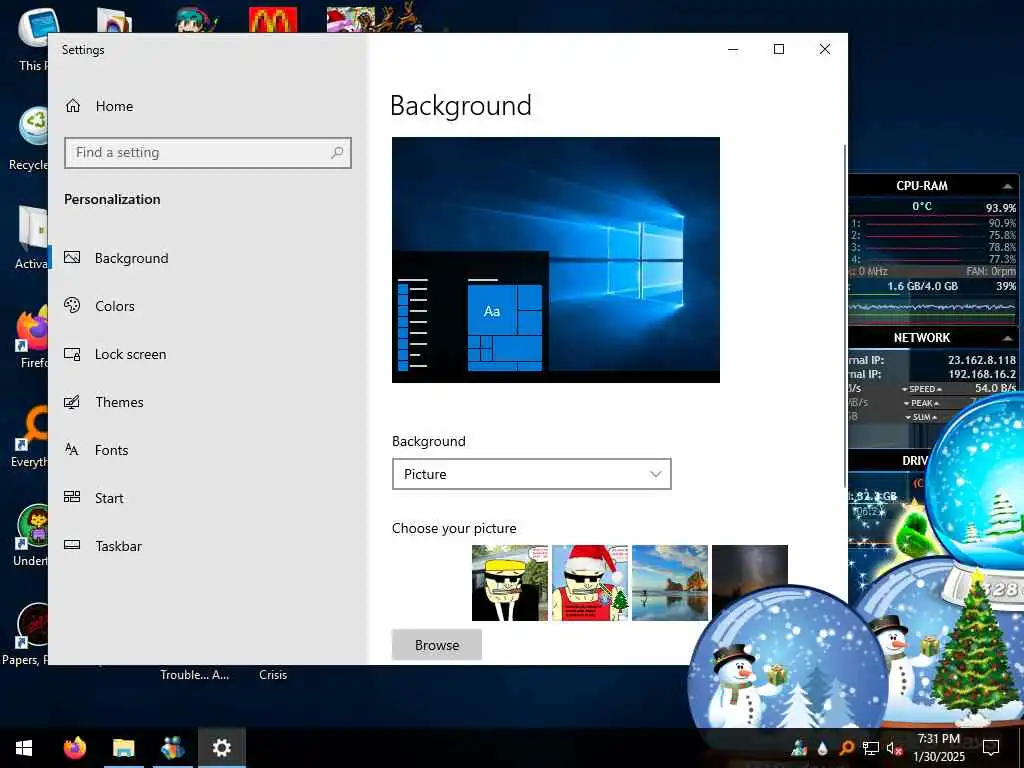
Task: Expand the Background Picture dropdown
Action: tap(532, 474)
